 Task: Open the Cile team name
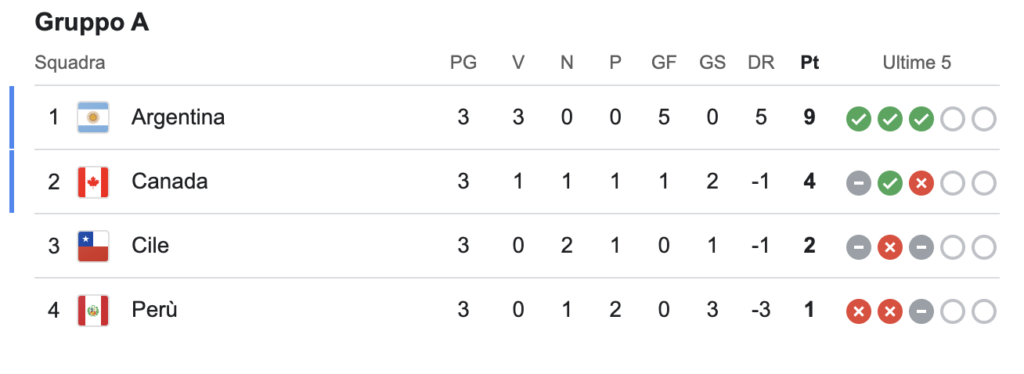150,246
